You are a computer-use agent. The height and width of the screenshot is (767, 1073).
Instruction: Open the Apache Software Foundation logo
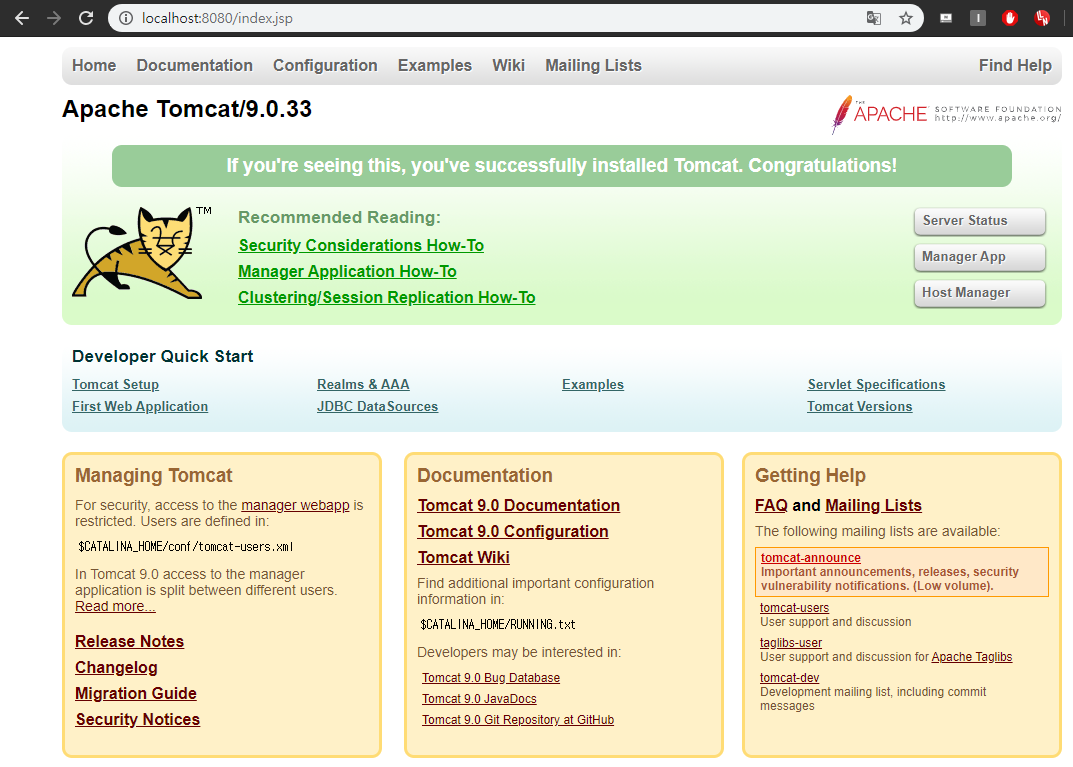click(x=946, y=114)
